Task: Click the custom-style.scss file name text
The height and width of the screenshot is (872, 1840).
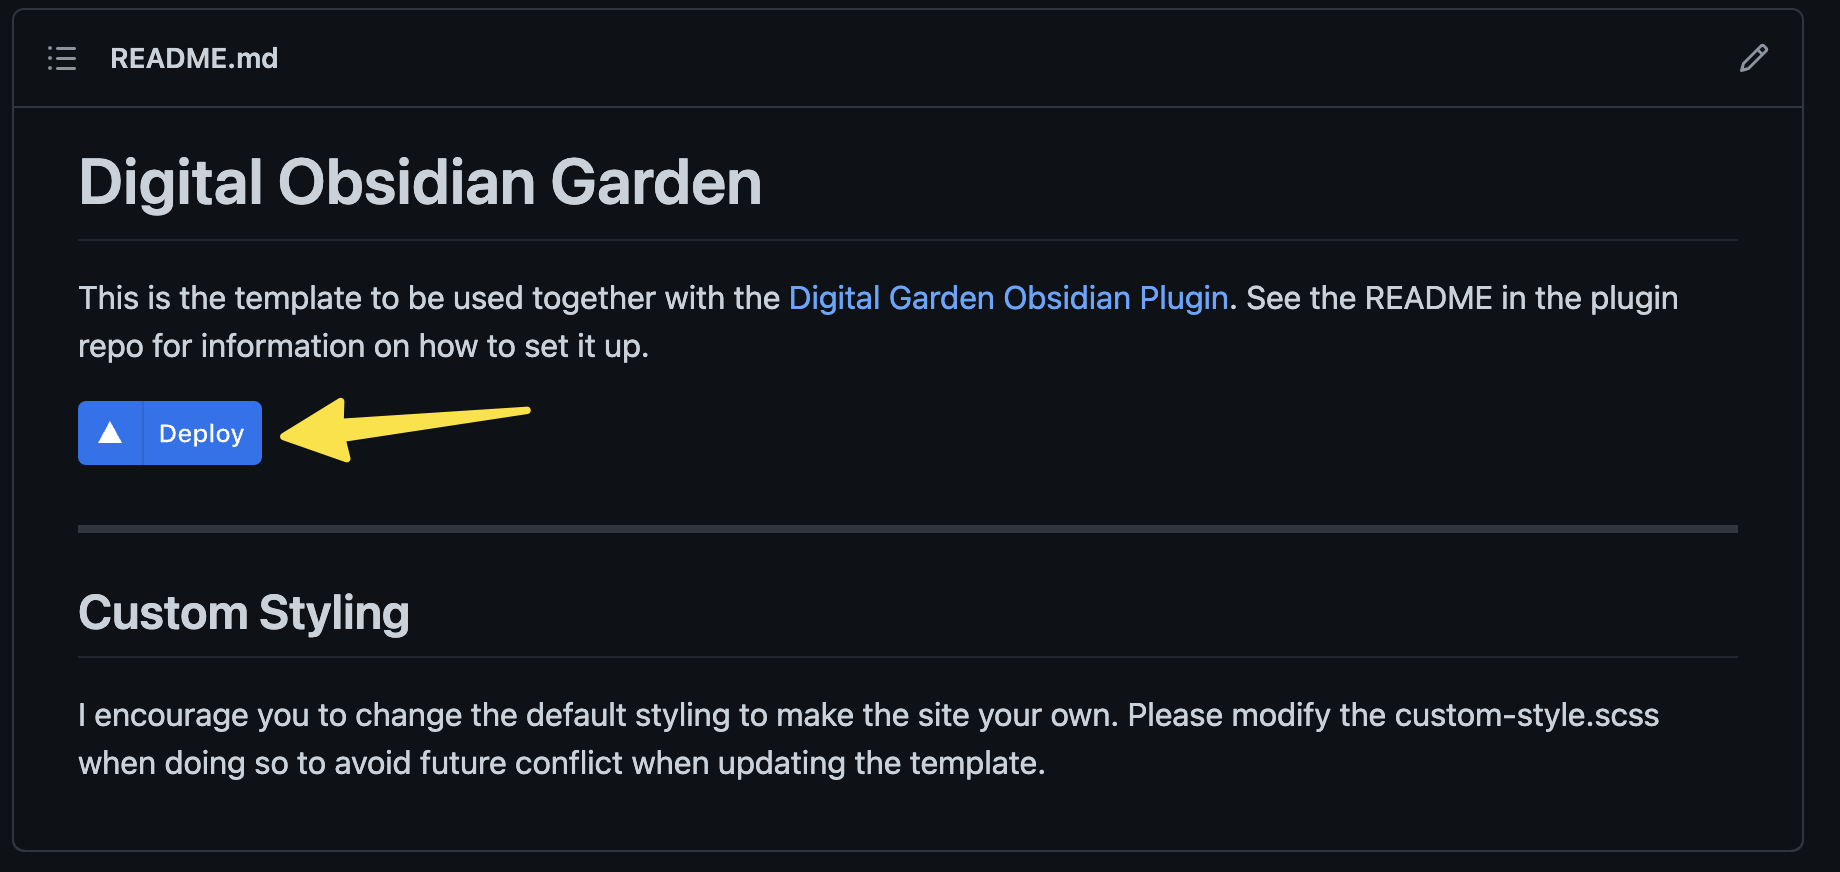Action: tap(1526, 716)
